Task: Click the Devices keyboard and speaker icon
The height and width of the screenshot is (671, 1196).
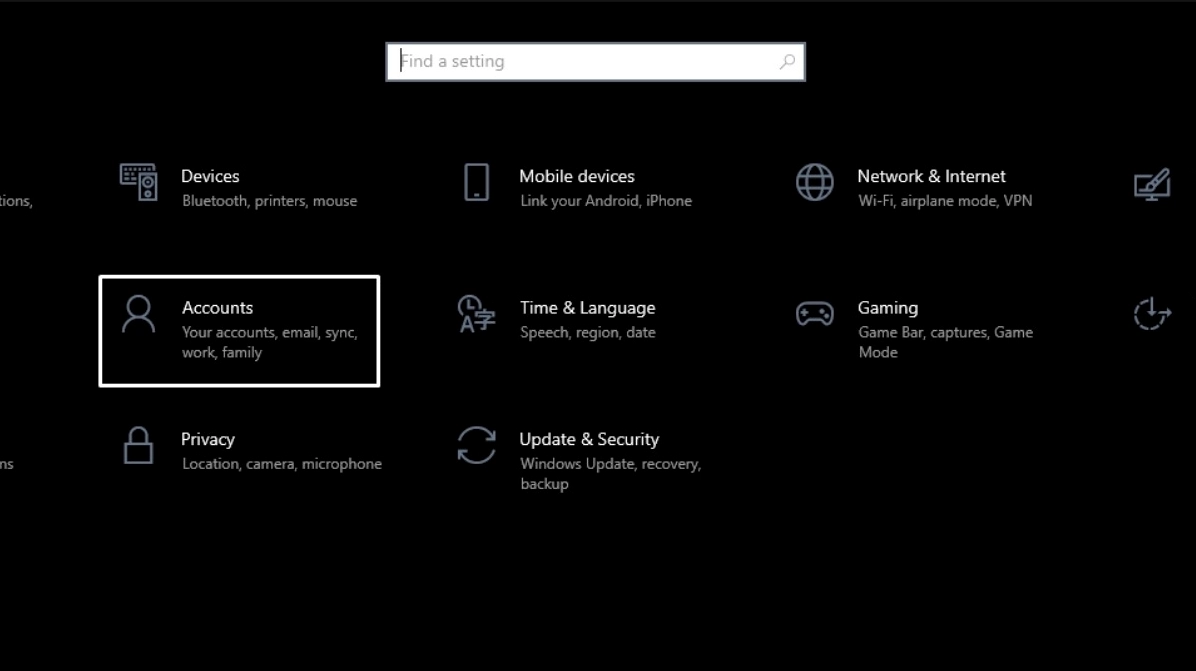Action: [138, 183]
